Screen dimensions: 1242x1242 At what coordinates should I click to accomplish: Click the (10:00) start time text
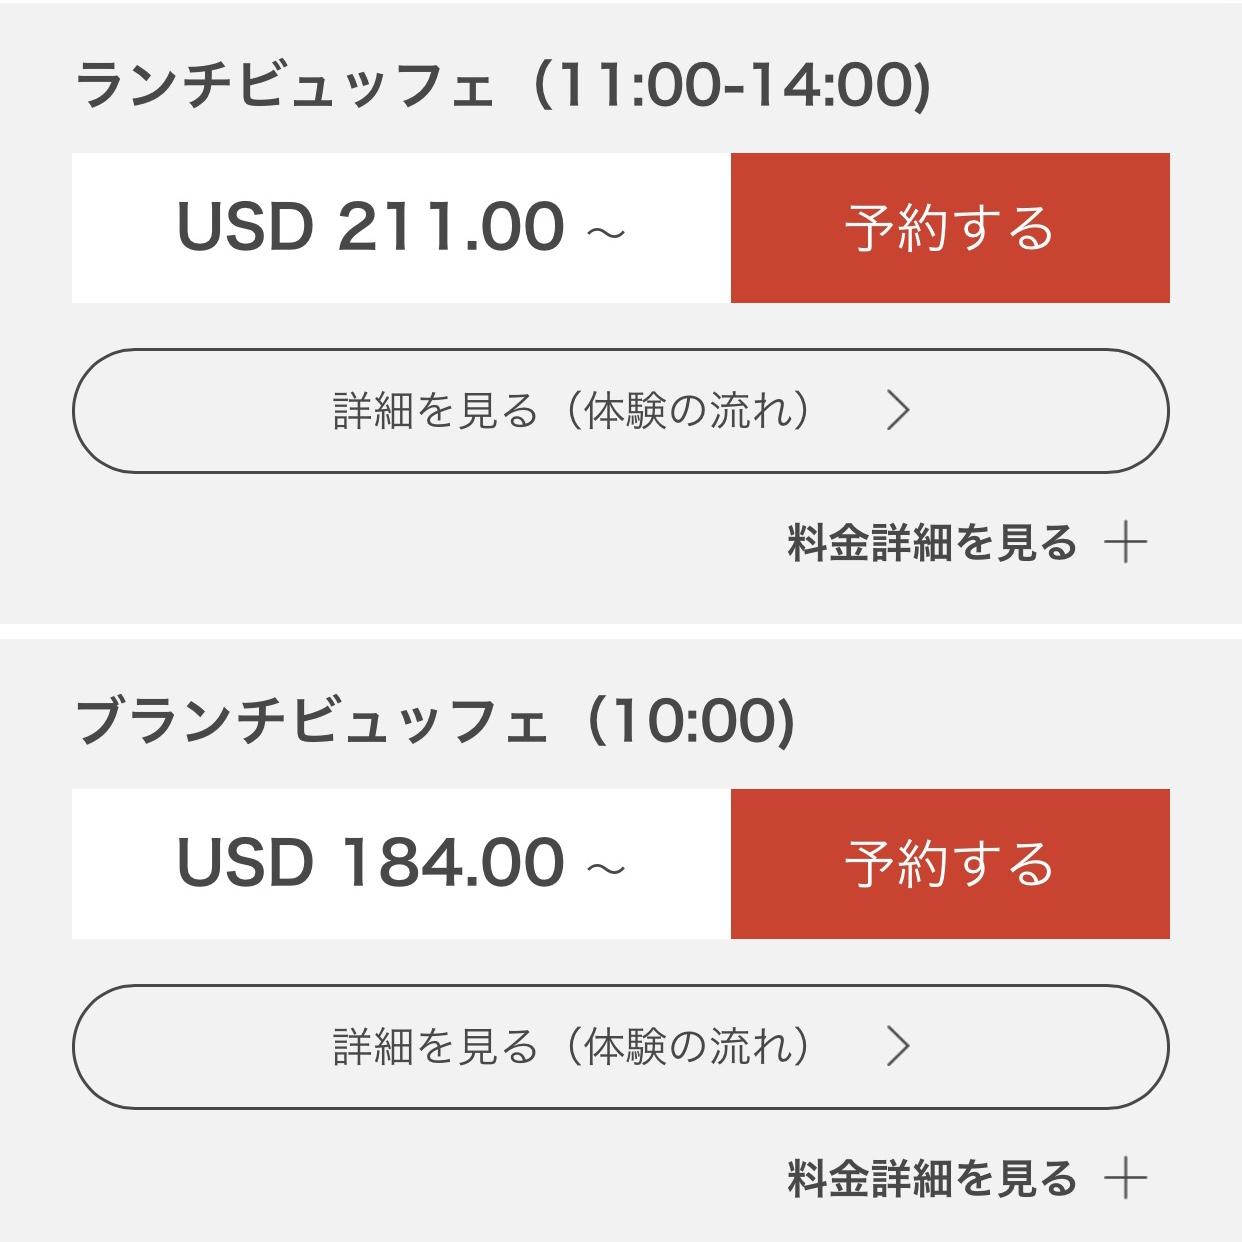pyautogui.click(x=692, y=722)
